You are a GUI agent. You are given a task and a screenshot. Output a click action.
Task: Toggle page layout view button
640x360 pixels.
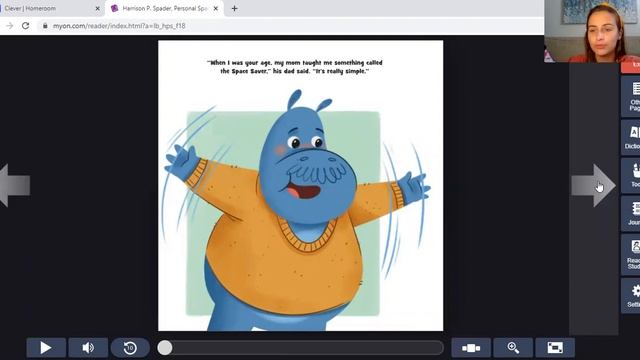click(x=471, y=348)
